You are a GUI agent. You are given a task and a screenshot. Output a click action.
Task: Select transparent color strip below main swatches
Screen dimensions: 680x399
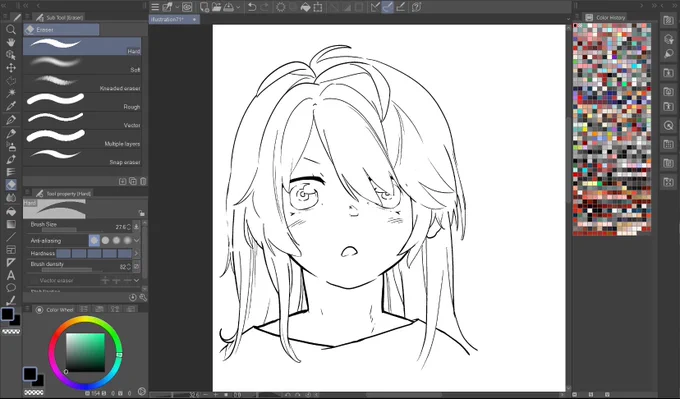[x=11, y=332]
